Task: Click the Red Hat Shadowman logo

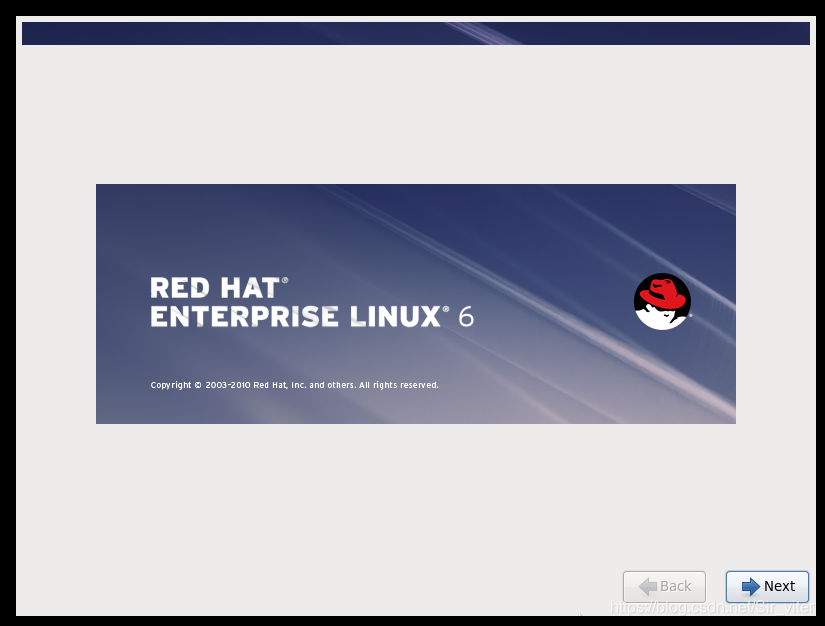Action: (662, 301)
